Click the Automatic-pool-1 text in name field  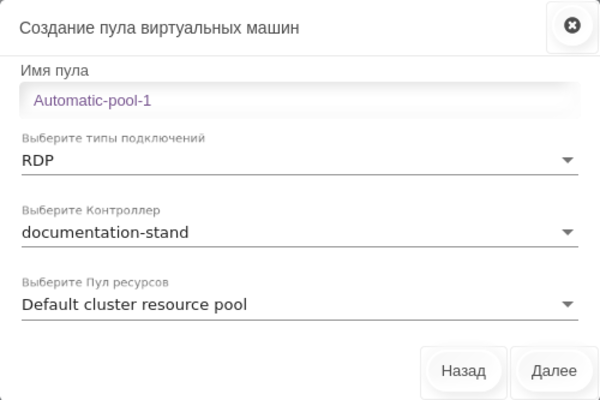(x=92, y=100)
